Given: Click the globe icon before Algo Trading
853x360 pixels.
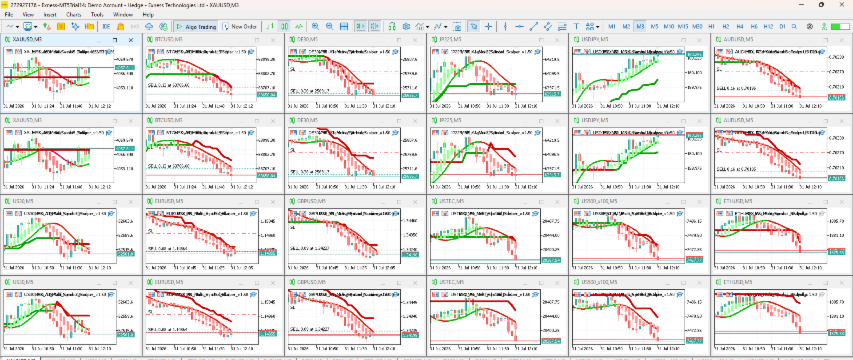Looking at the screenshot, I should 163,26.
